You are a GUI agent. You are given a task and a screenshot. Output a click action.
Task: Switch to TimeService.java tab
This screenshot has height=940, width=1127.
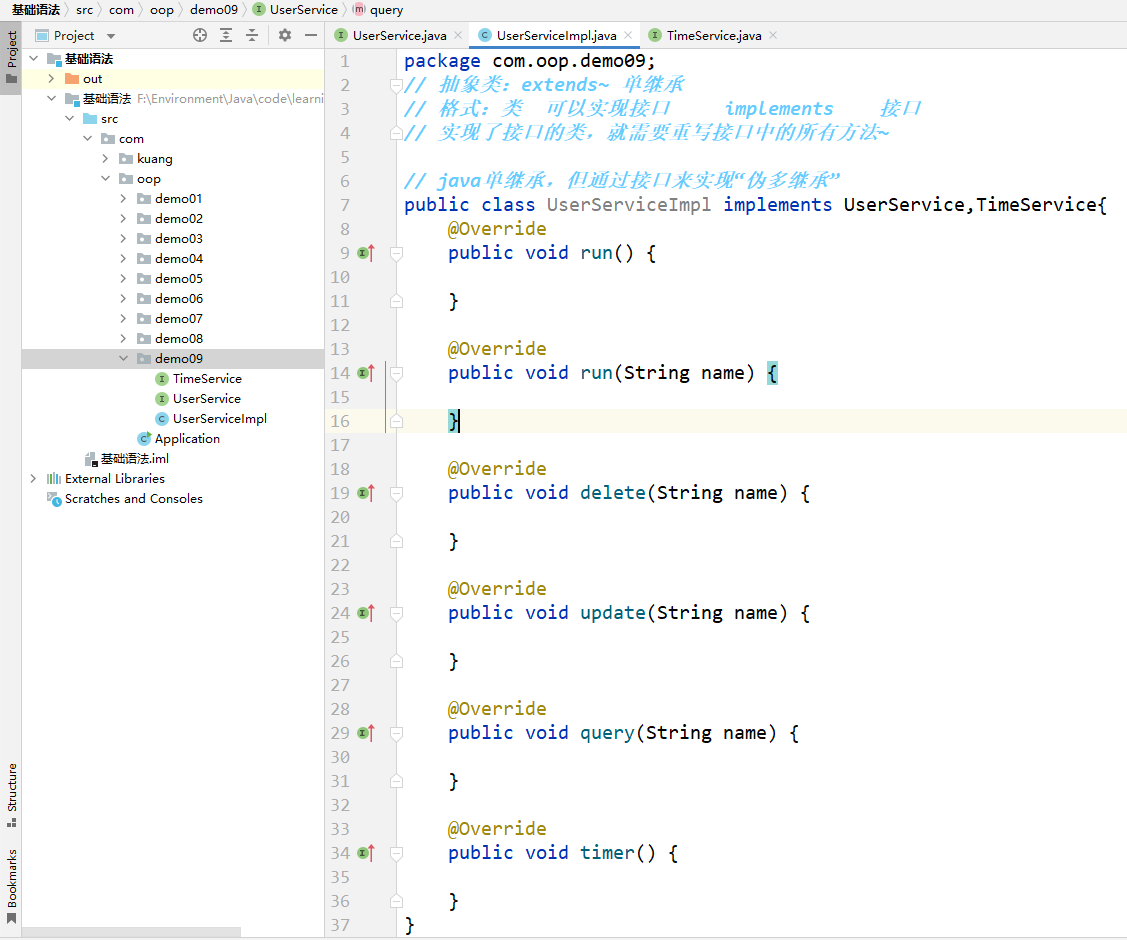712,35
